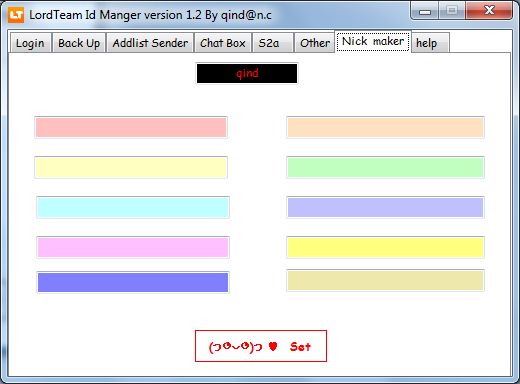Pick the light magenta color bar
Viewport: 520px width, 384px height.
pos(133,247)
